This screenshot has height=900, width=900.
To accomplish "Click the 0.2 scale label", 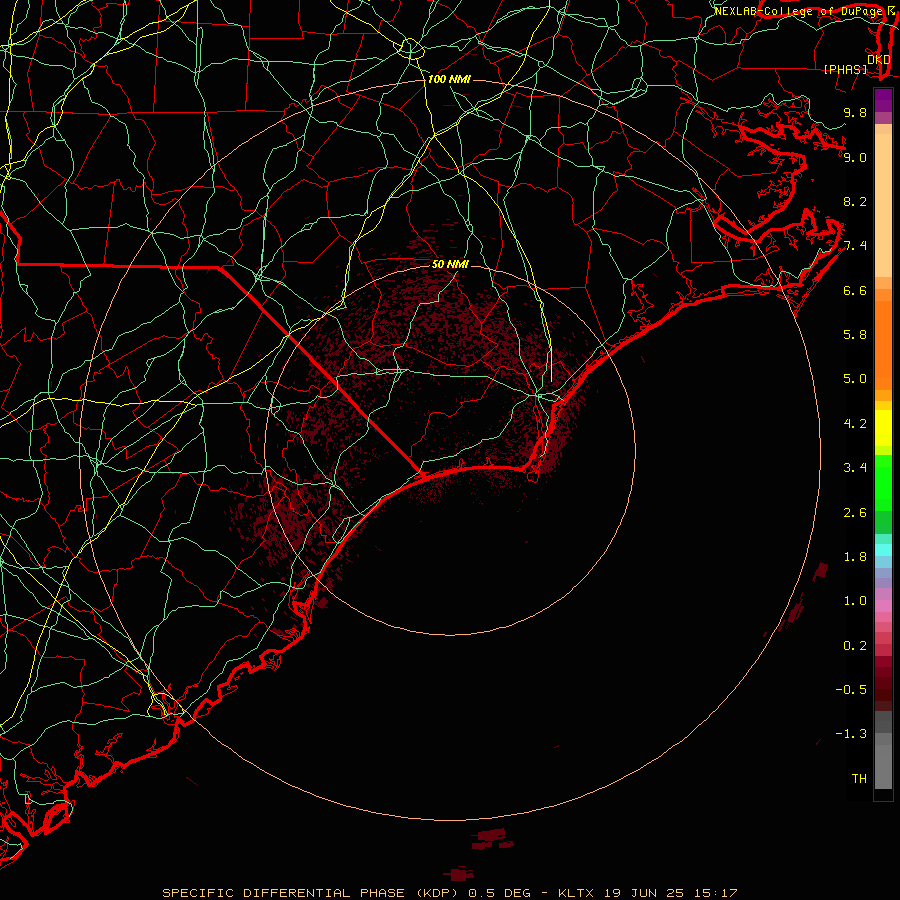I will click(855, 646).
